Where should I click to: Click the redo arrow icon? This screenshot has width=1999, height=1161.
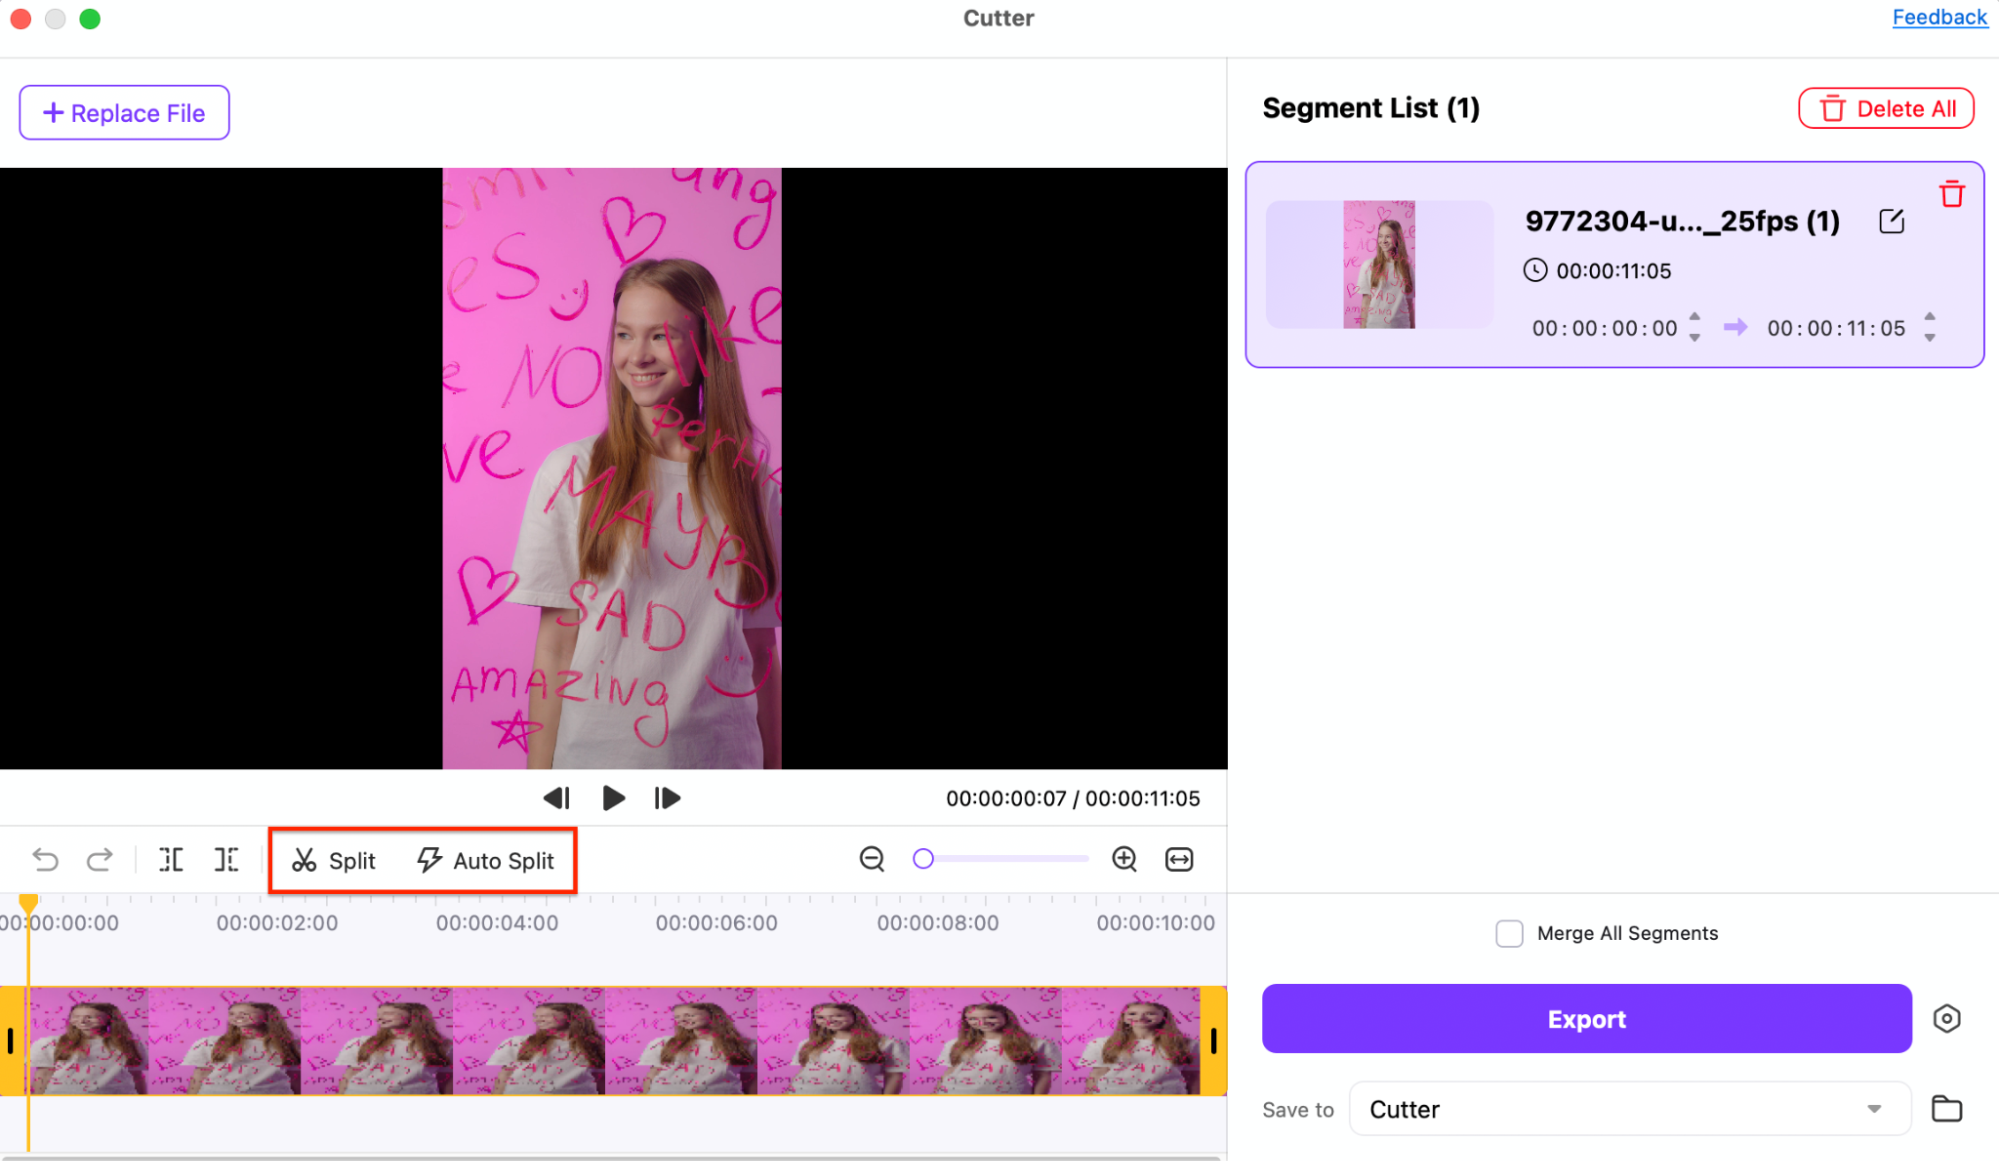(x=99, y=860)
